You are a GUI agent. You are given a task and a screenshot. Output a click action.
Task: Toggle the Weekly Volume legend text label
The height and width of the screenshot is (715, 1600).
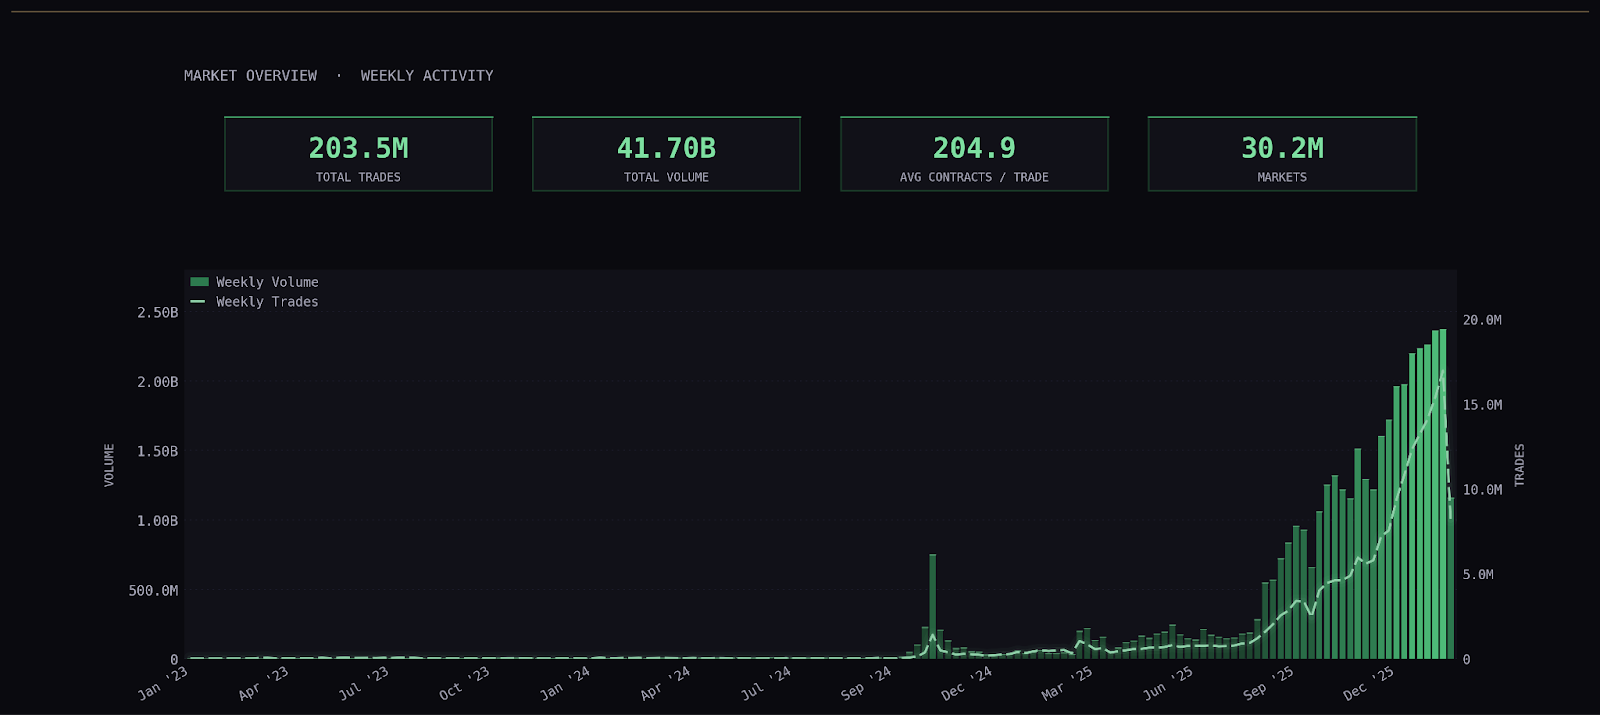point(267,282)
